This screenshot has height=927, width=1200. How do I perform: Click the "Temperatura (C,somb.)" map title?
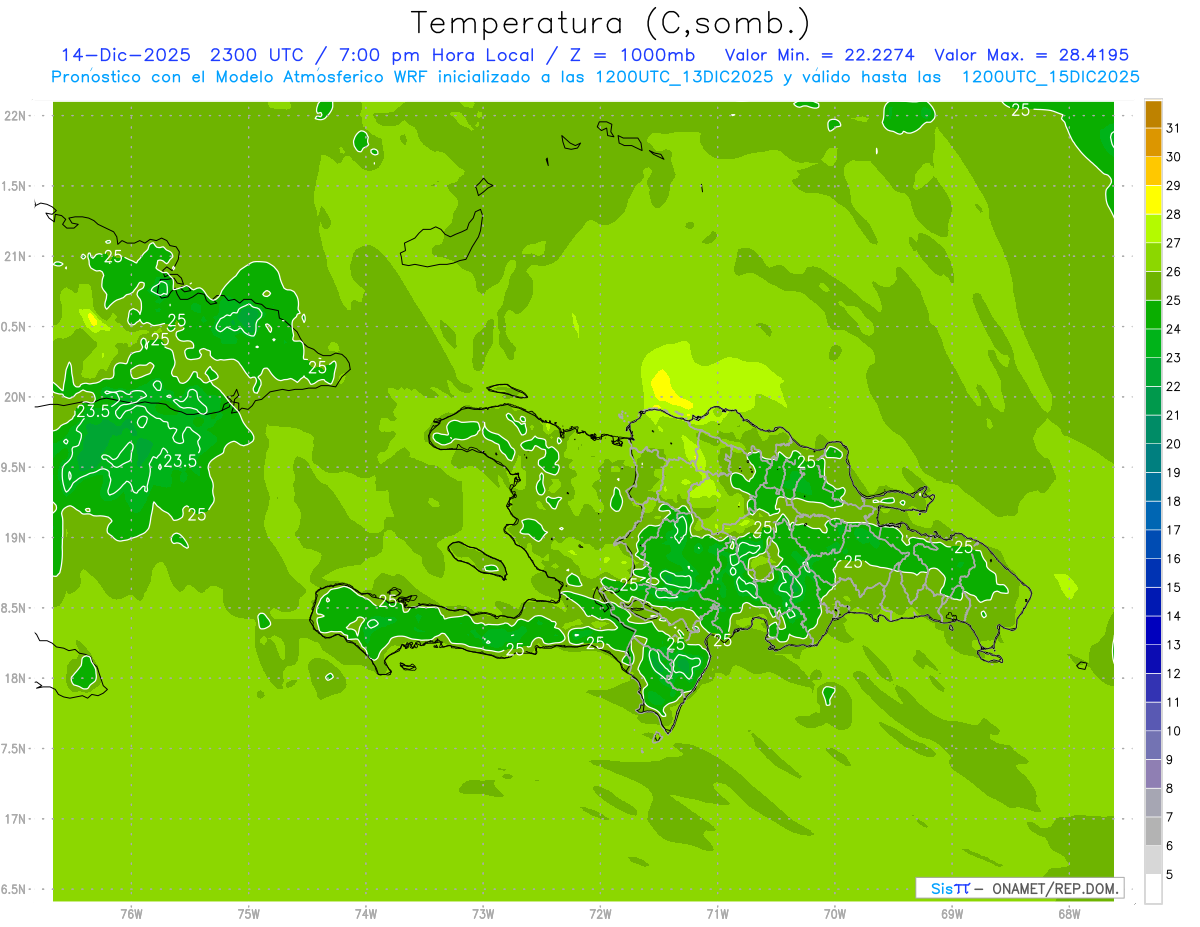click(x=611, y=23)
